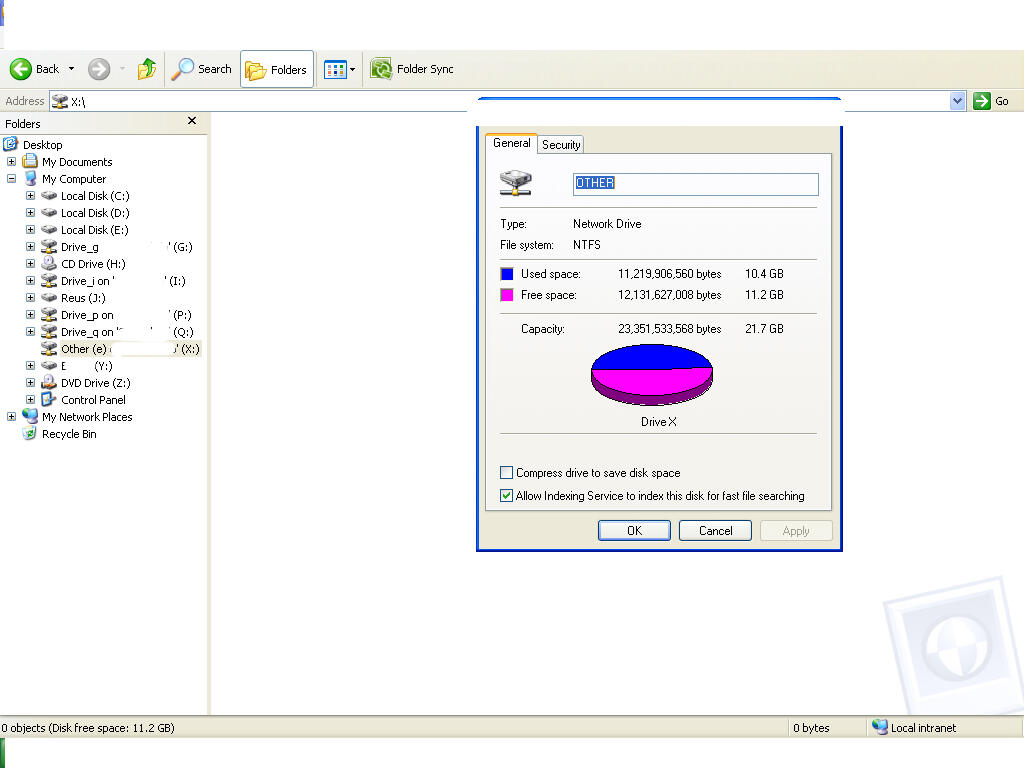Image resolution: width=1024 pixels, height=768 pixels.
Task: Click the drive usage pie chart
Action: 652,375
